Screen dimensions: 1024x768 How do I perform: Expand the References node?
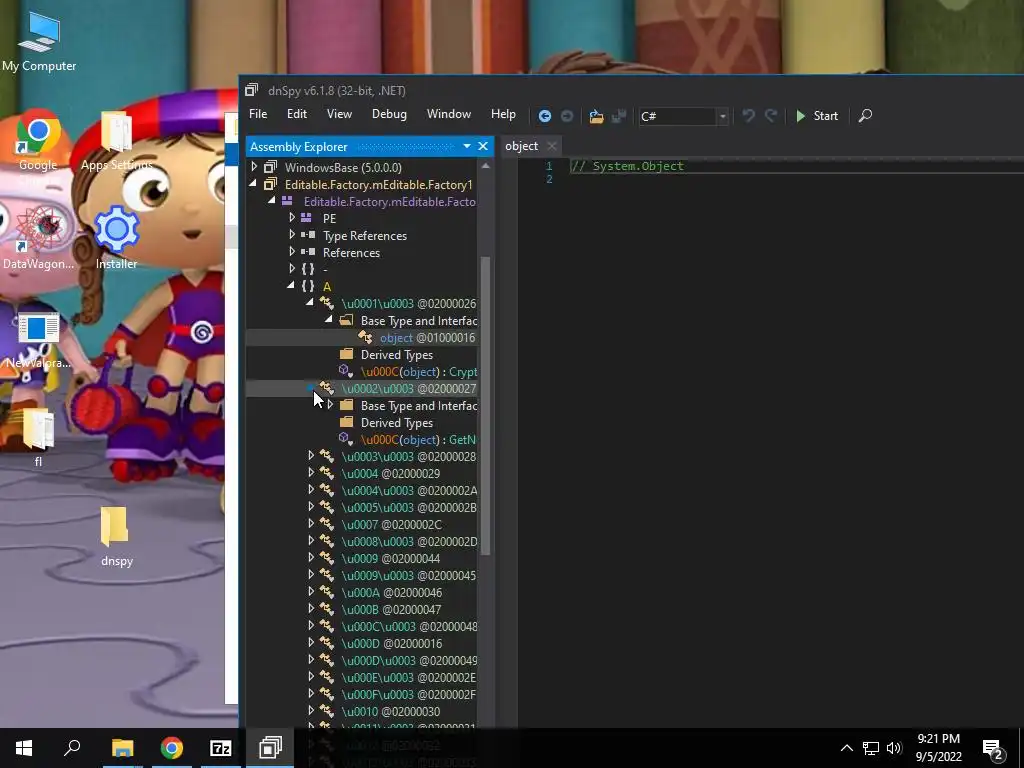(292, 252)
